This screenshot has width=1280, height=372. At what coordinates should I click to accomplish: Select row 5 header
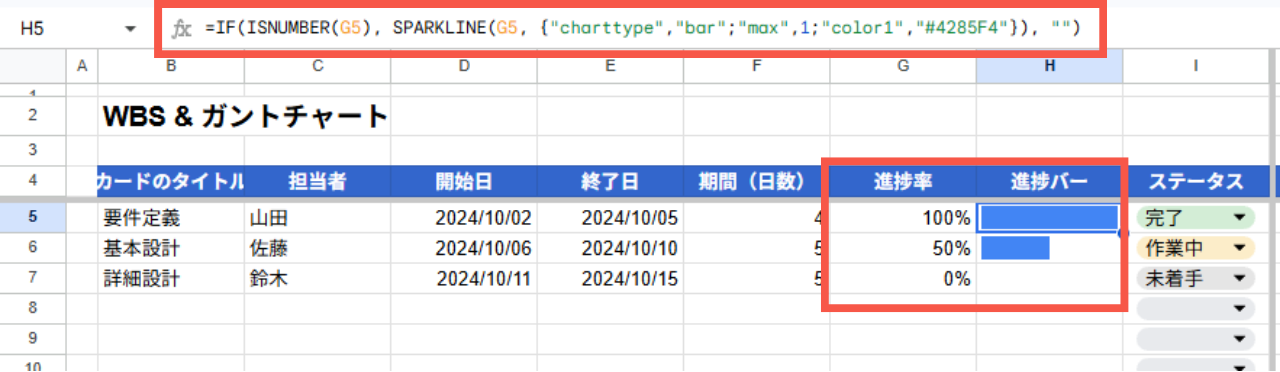(x=33, y=217)
